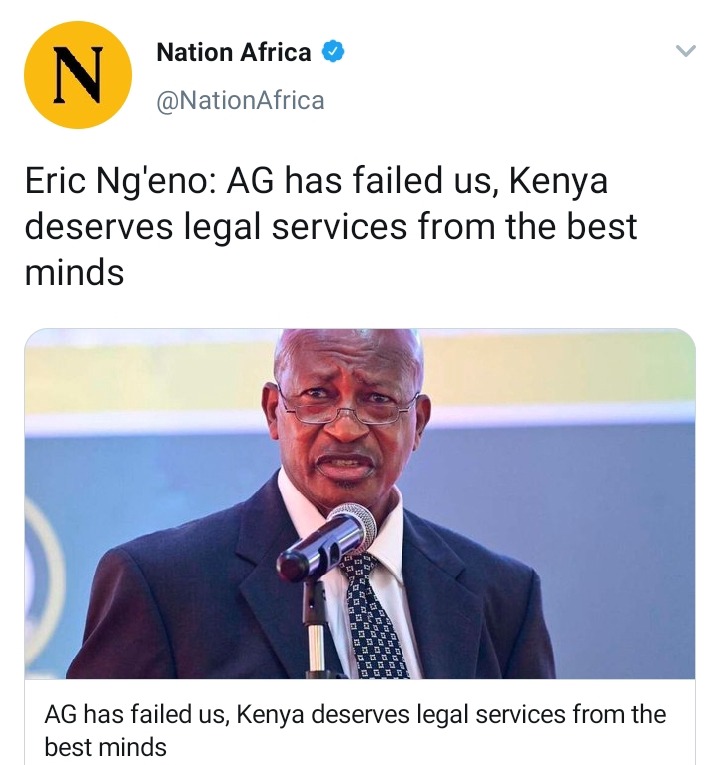
Task: Click the word 'Kenya' in the tweet text
Action: pos(559,181)
